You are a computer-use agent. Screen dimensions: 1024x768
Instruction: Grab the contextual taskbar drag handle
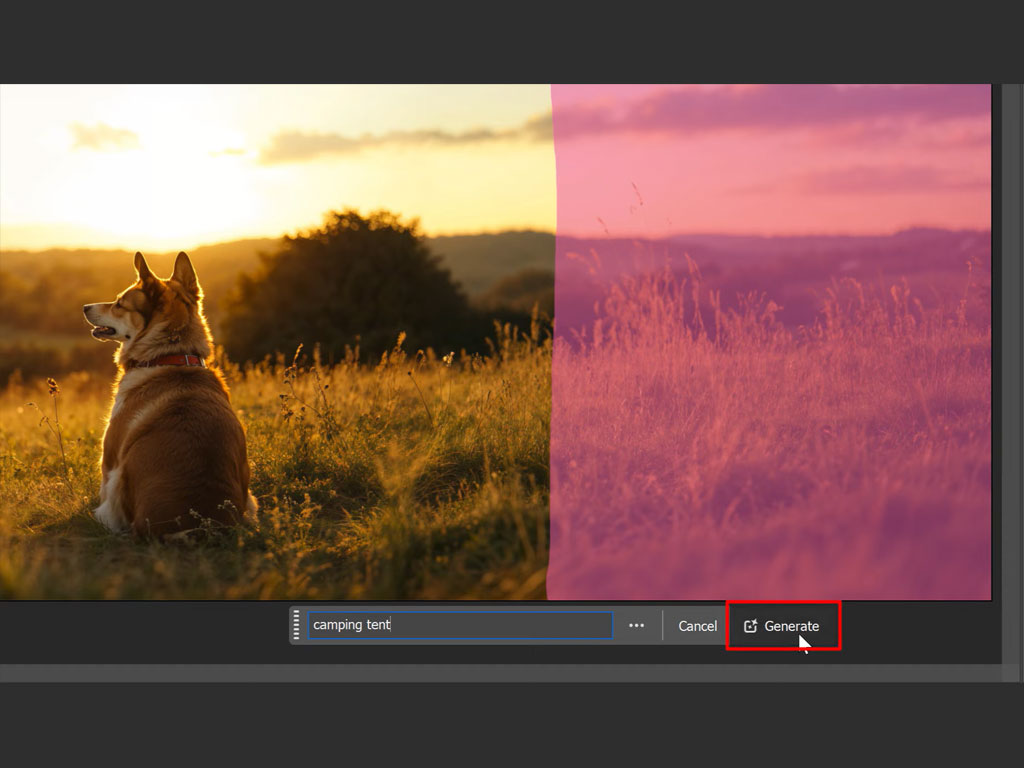[296, 625]
